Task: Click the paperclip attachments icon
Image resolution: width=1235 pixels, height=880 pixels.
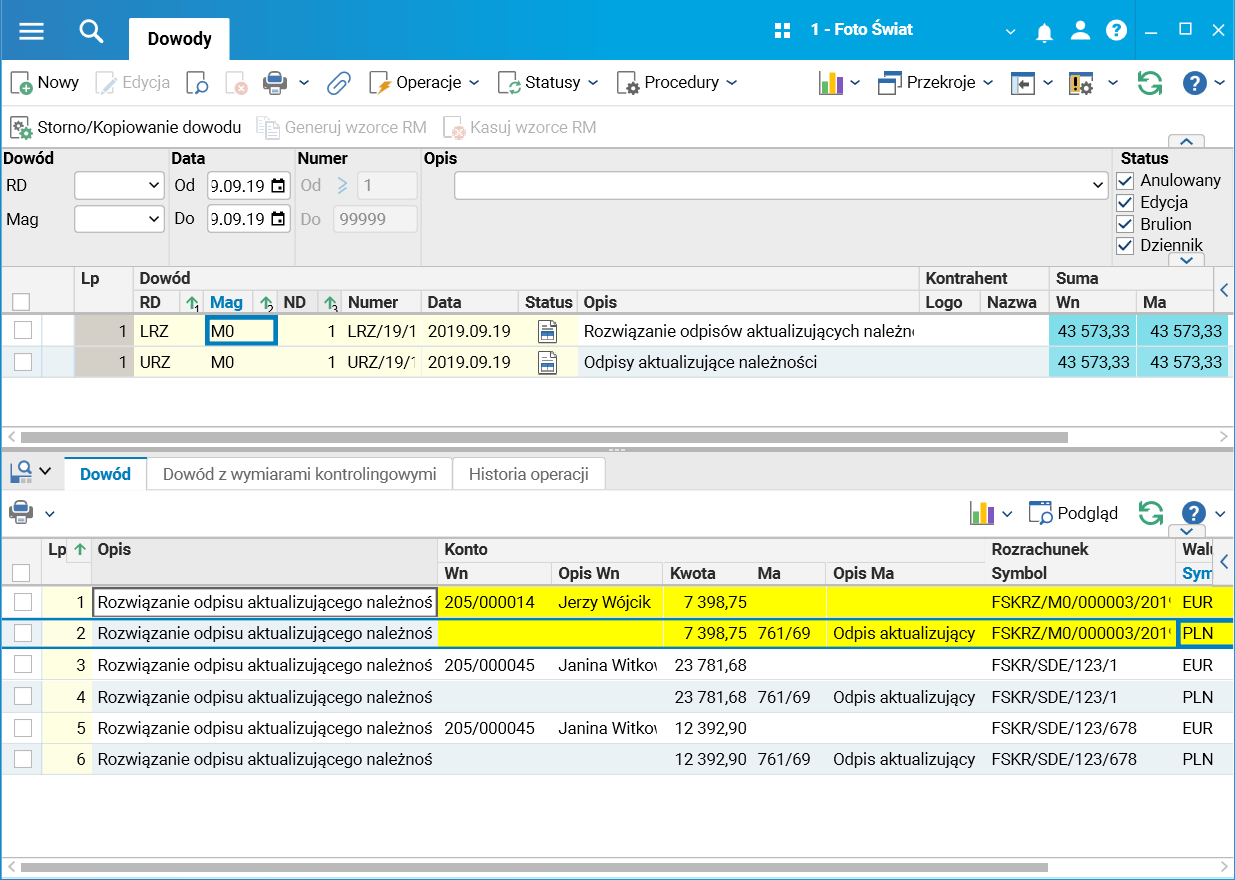Action: click(339, 83)
